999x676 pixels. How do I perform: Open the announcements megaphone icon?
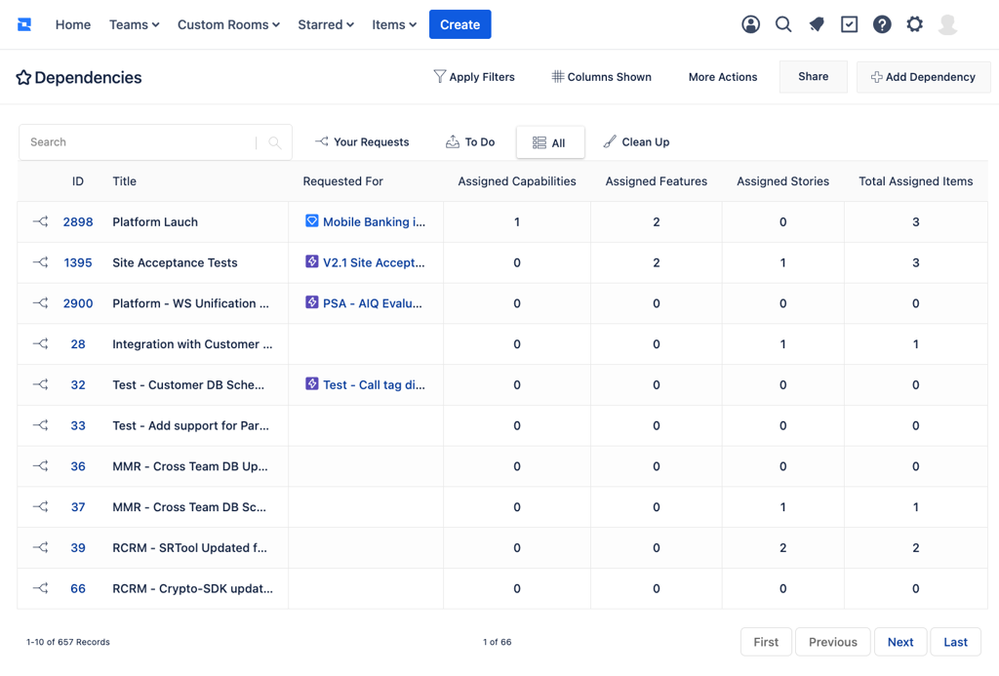click(816, 25)
